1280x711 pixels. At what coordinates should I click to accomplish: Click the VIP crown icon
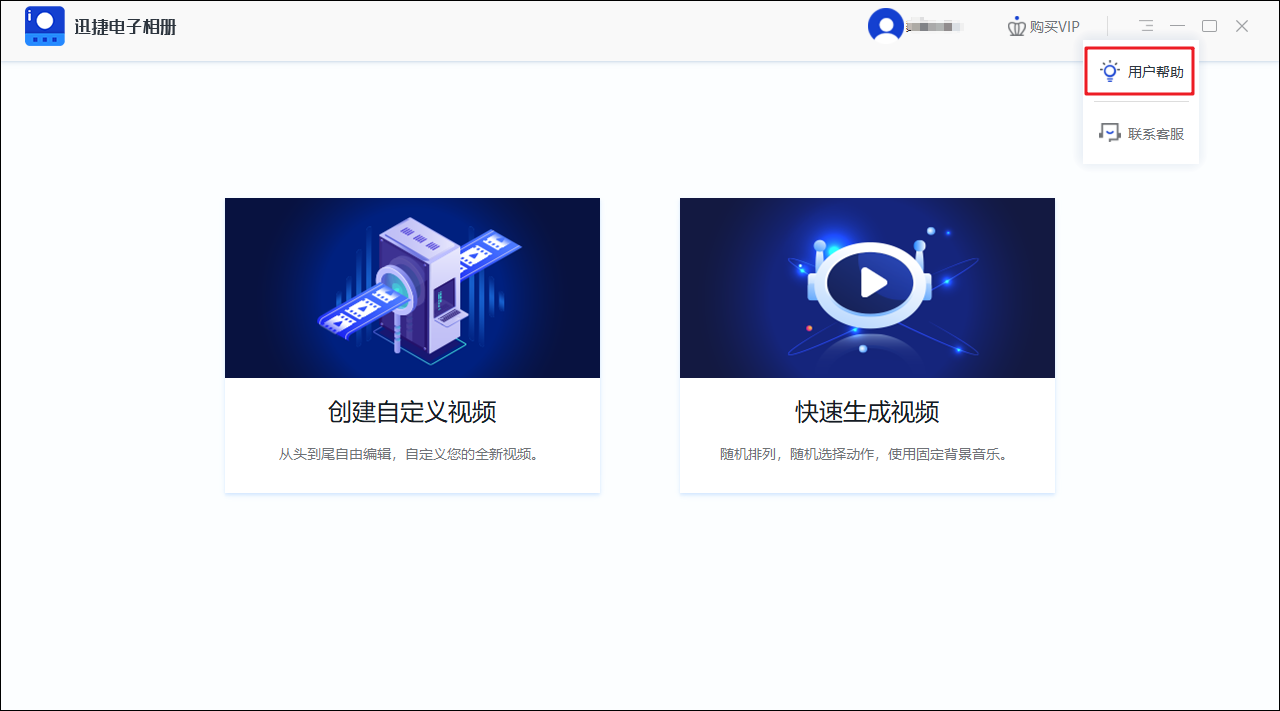tap(1017, 27)
